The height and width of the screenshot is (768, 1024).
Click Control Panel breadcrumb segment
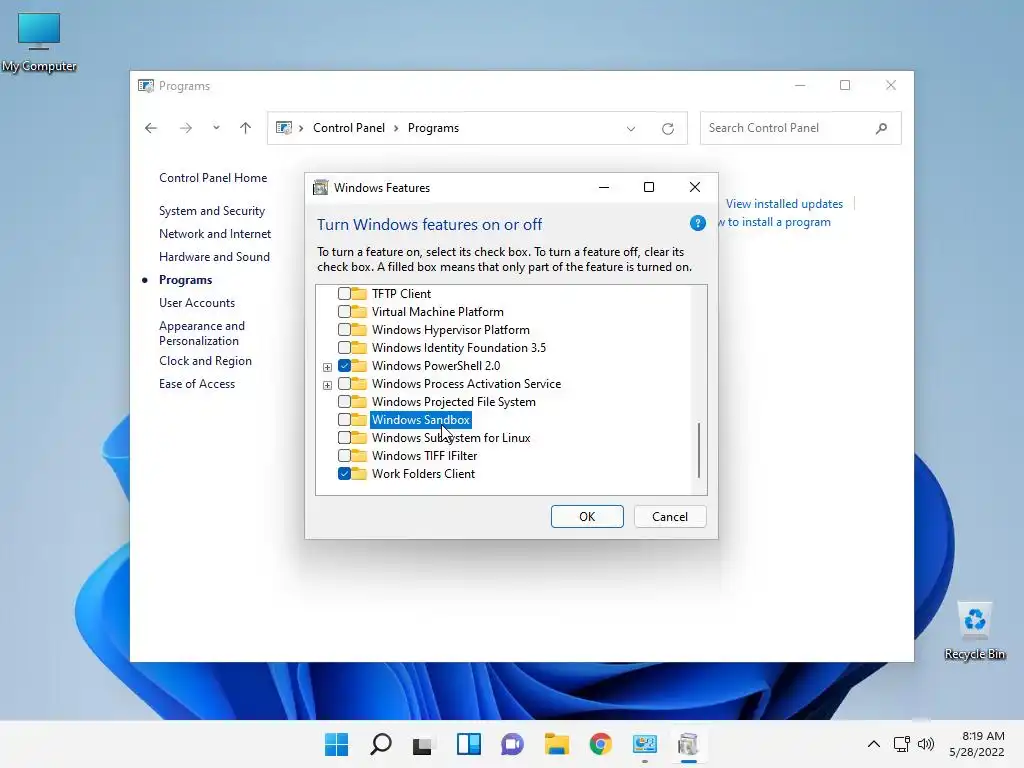point(349,128)
